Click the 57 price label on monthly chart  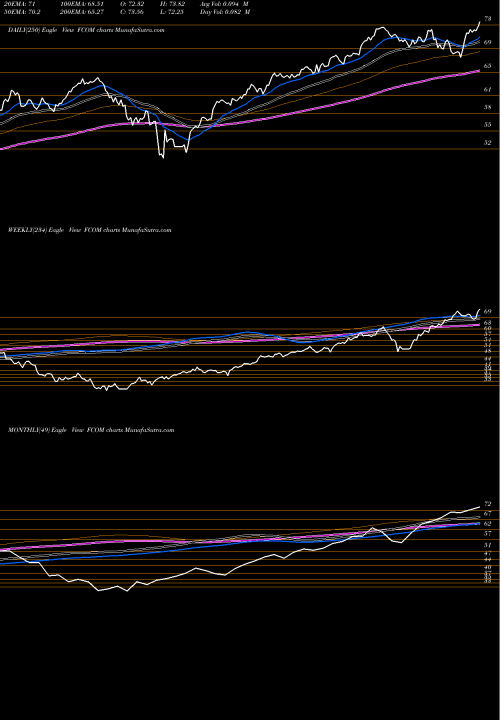click(x=488, y=534)
